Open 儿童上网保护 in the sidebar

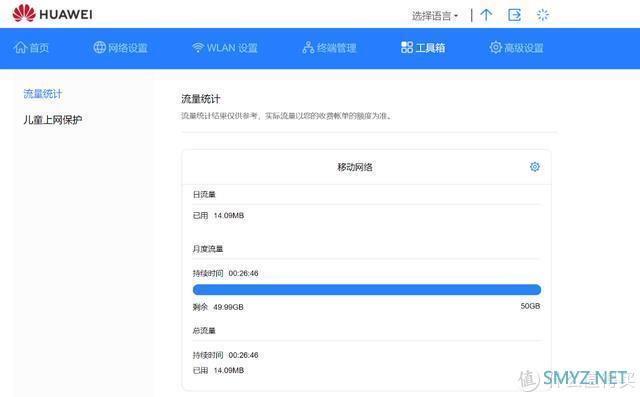pos(53,120)
